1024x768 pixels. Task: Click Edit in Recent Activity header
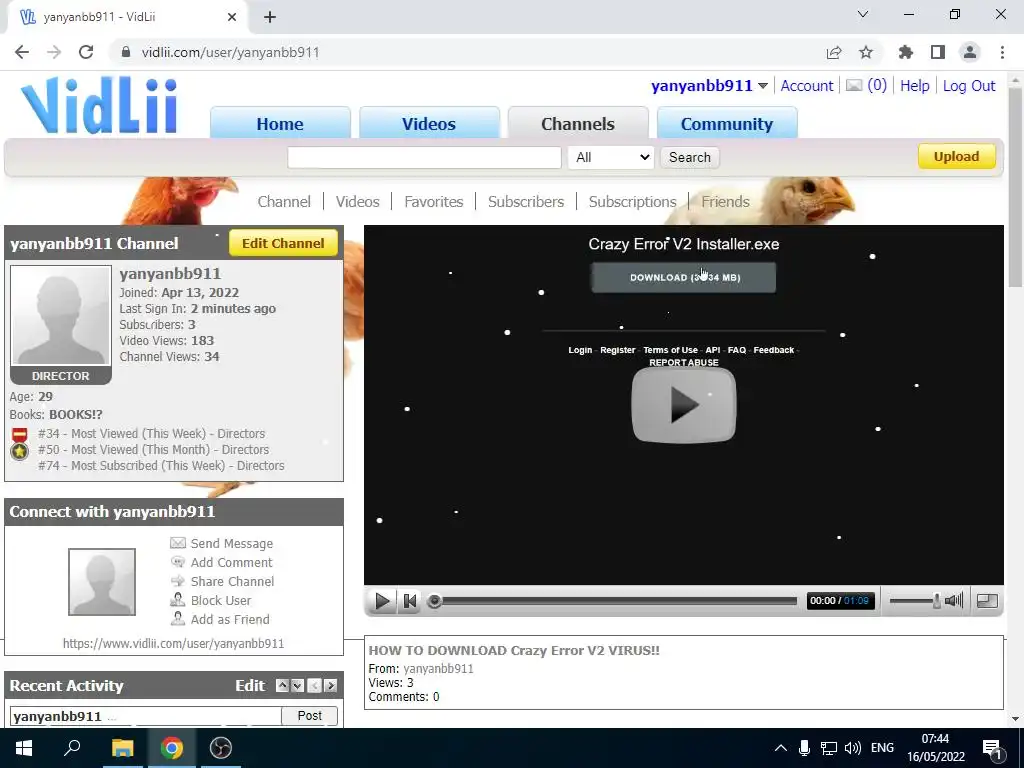tap(250, 686)
